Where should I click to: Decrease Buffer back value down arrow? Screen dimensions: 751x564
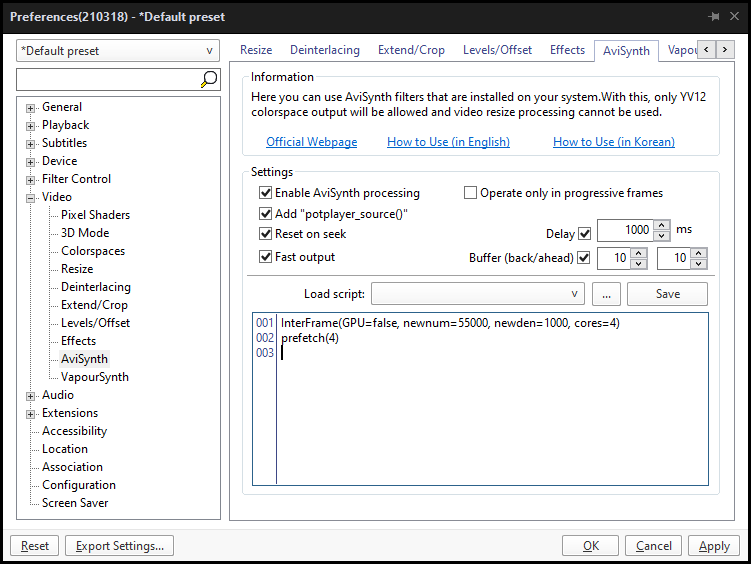638,263
